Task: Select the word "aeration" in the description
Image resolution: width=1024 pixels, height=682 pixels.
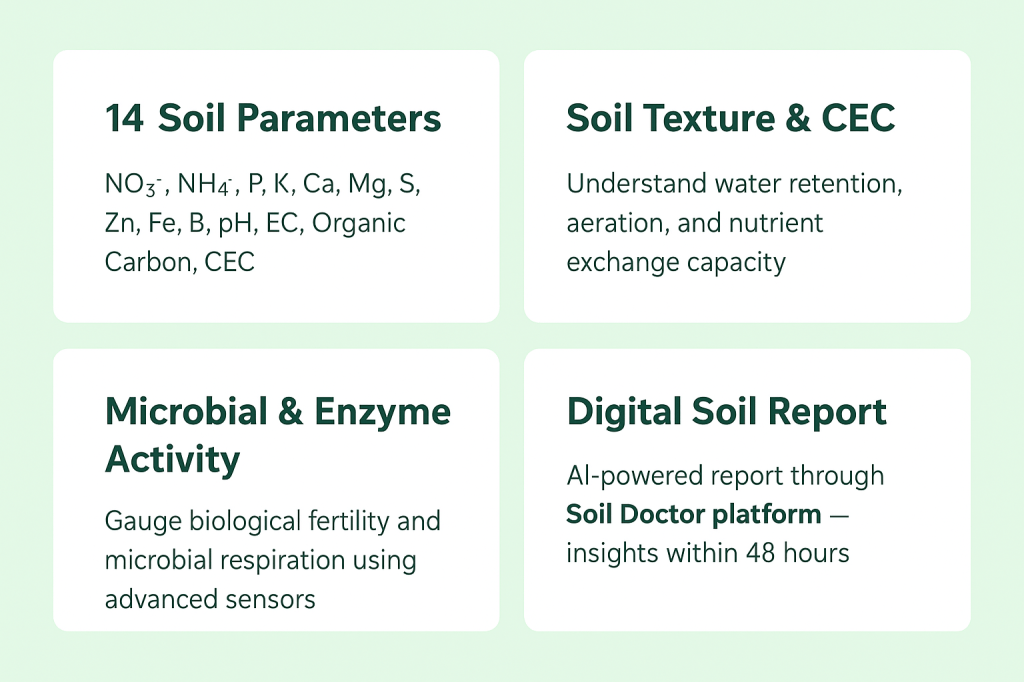Action: point(609,223)
